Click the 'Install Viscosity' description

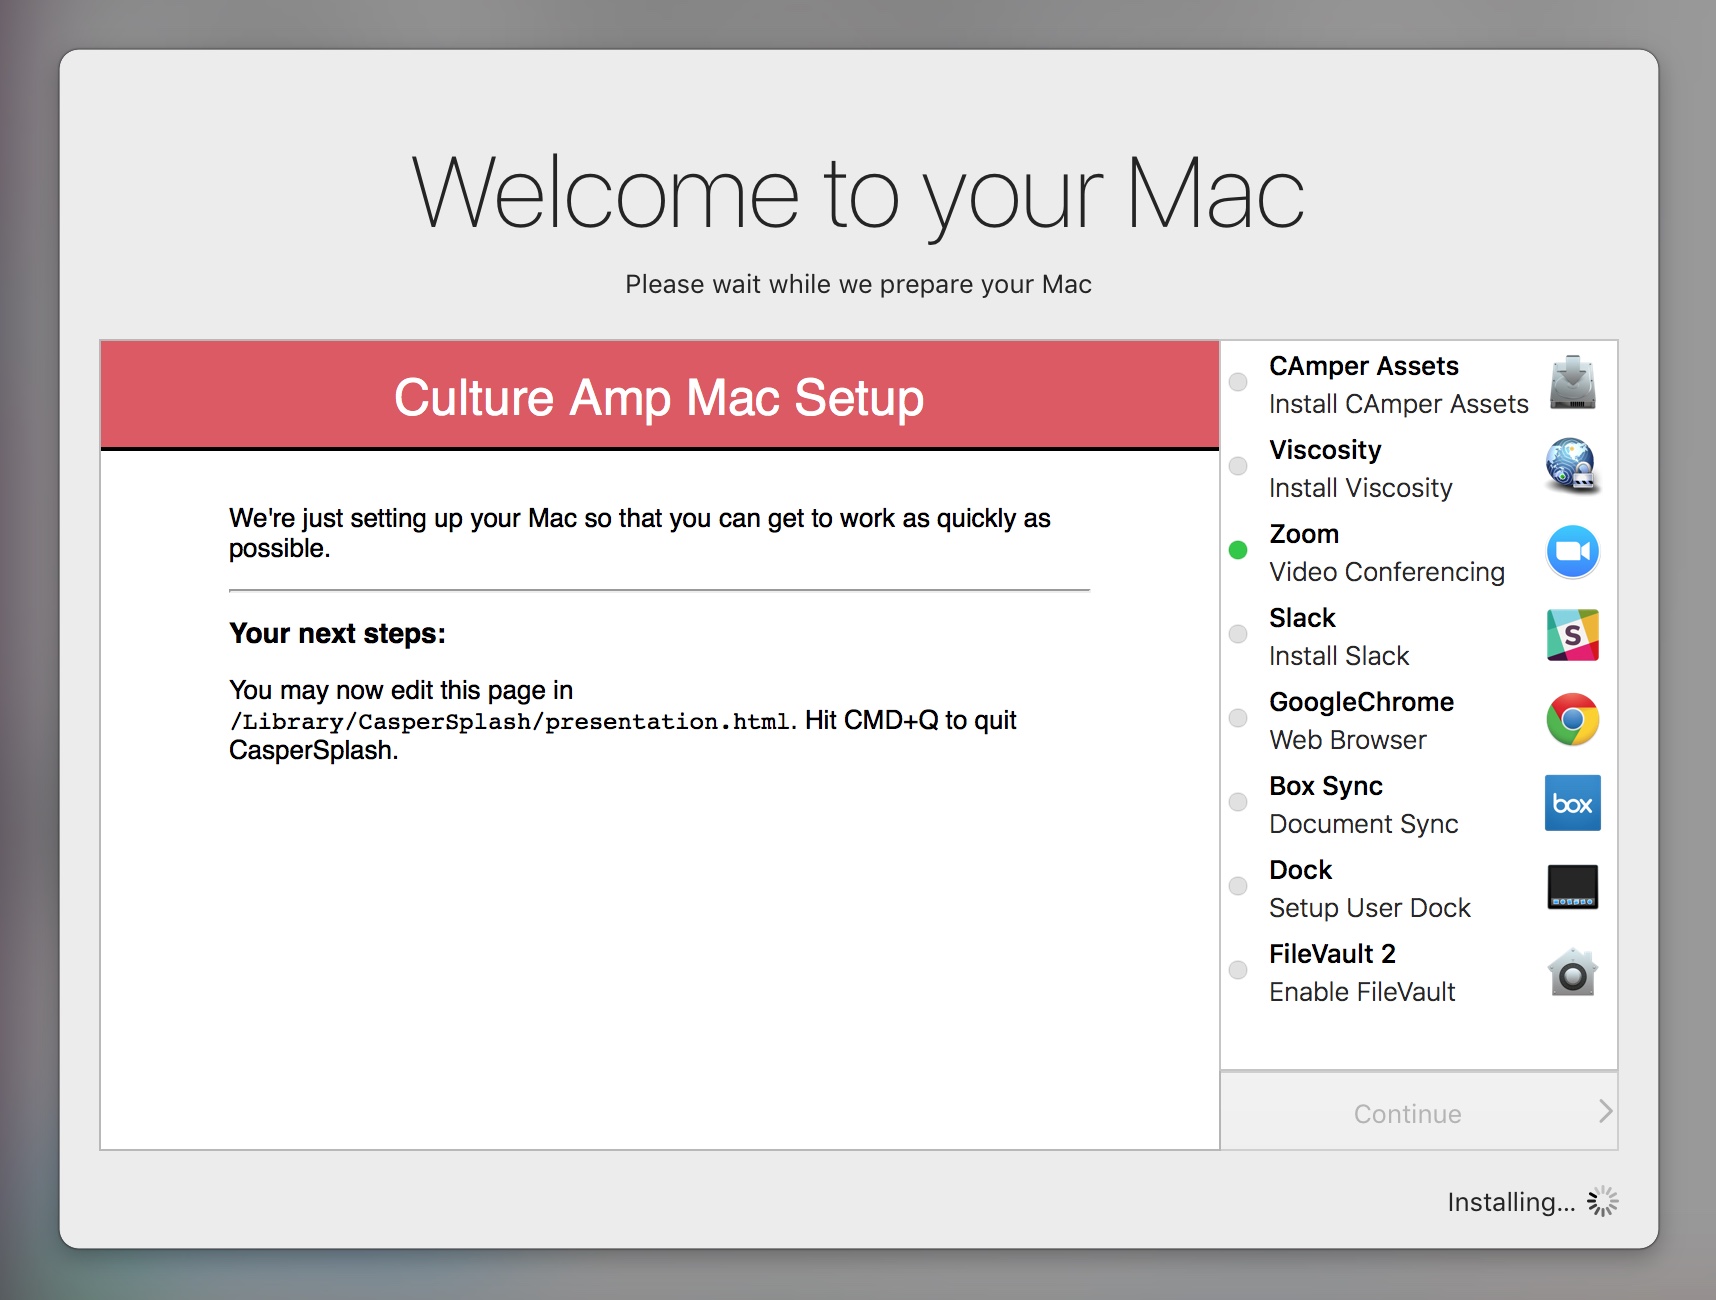click(1361, 488)
